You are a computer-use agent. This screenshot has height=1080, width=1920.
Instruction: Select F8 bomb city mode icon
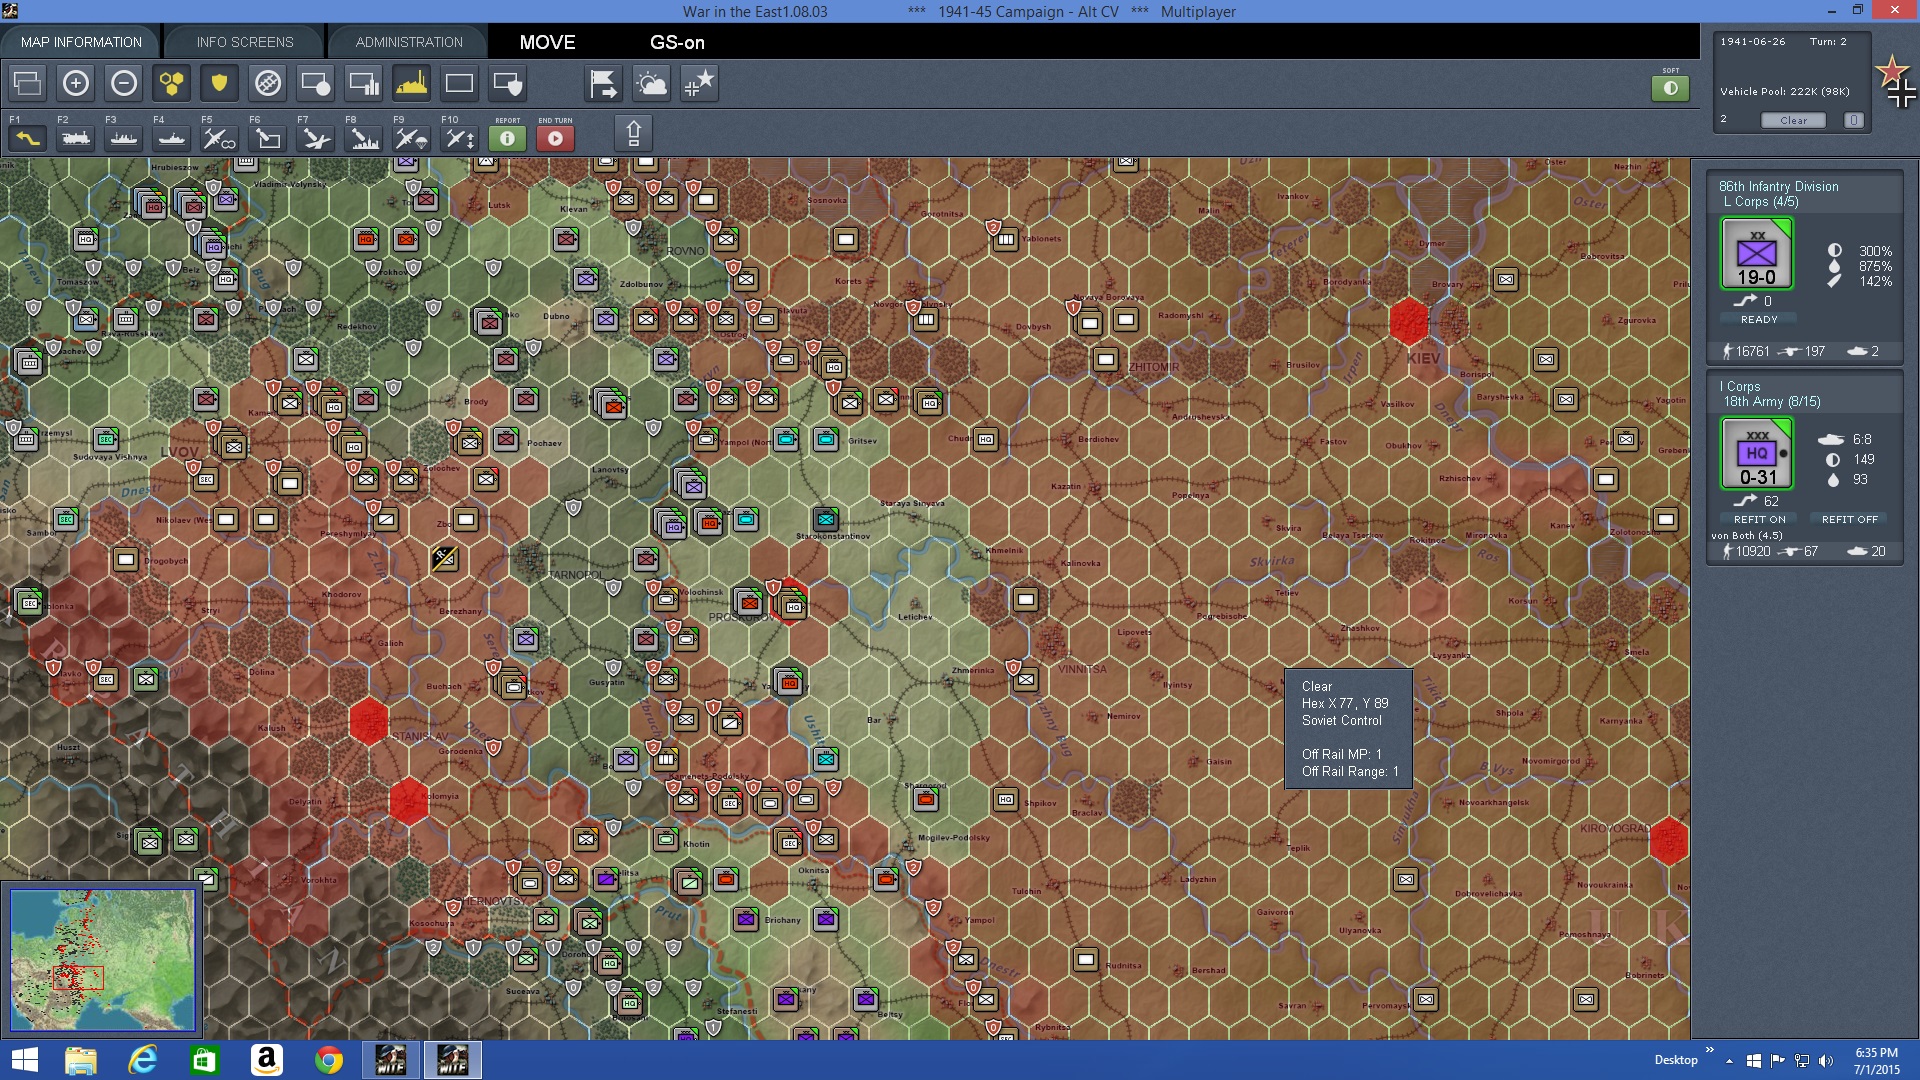click(x=364, y=138)
